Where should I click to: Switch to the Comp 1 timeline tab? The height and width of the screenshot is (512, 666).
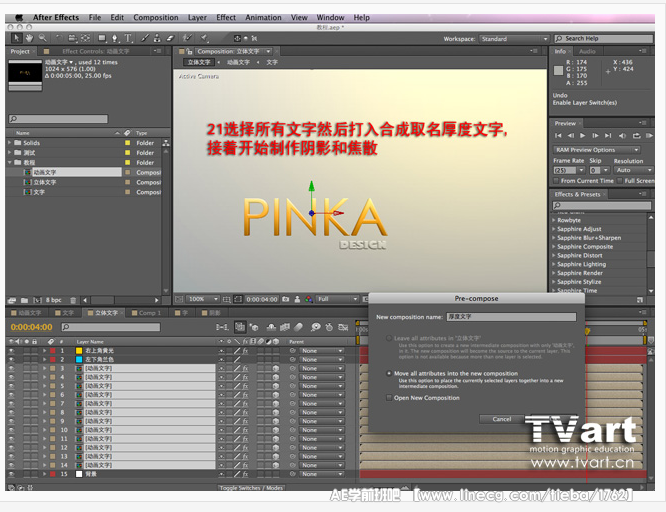click(147, 313)
